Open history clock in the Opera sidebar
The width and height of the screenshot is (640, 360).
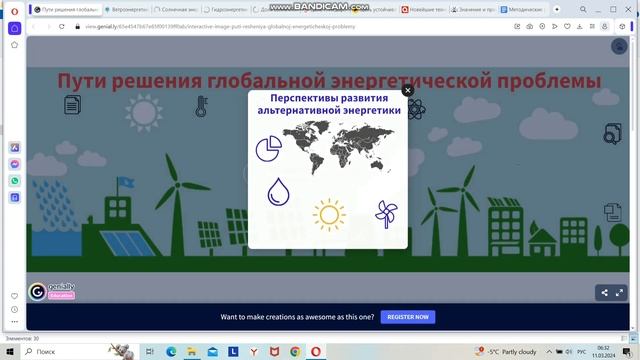15,309
